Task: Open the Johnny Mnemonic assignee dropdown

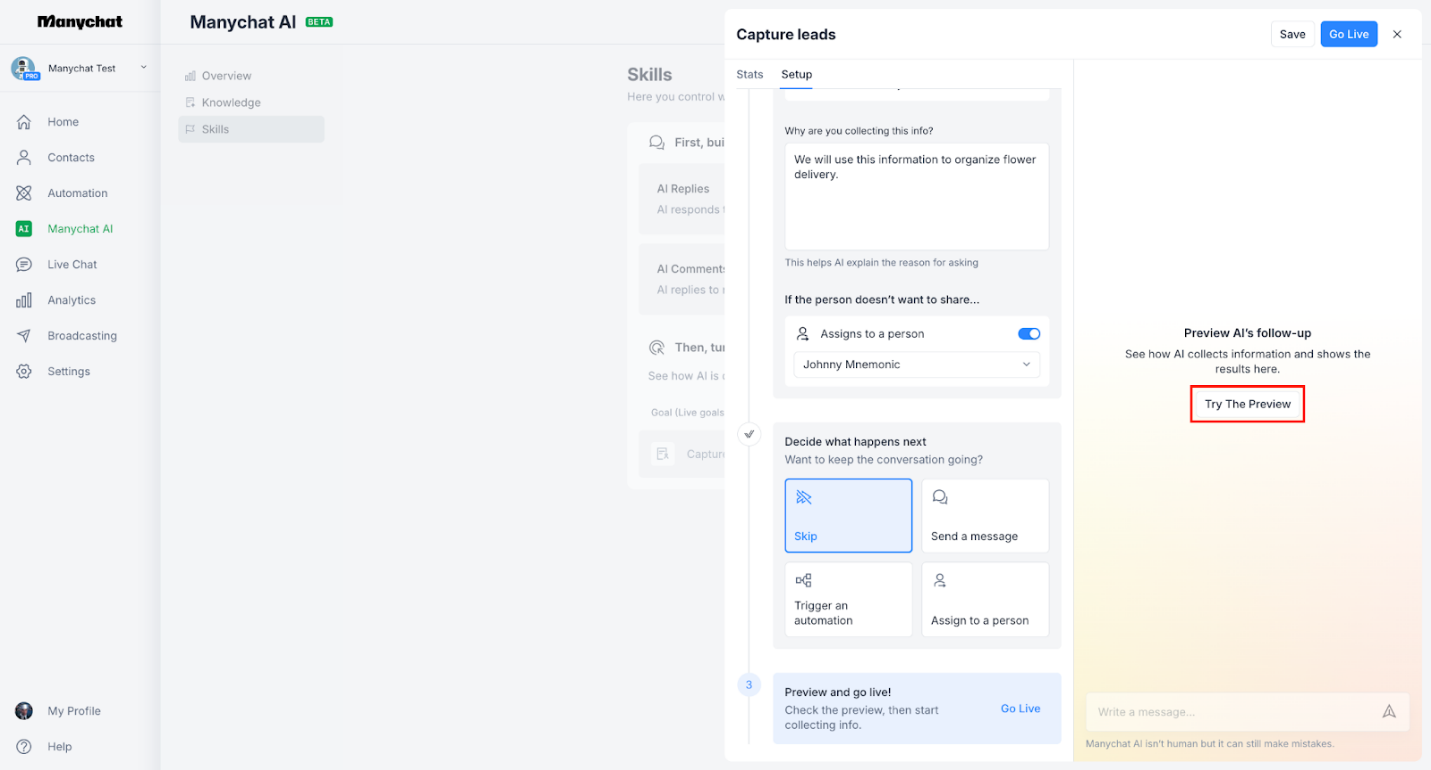Action: pos(915,364)
